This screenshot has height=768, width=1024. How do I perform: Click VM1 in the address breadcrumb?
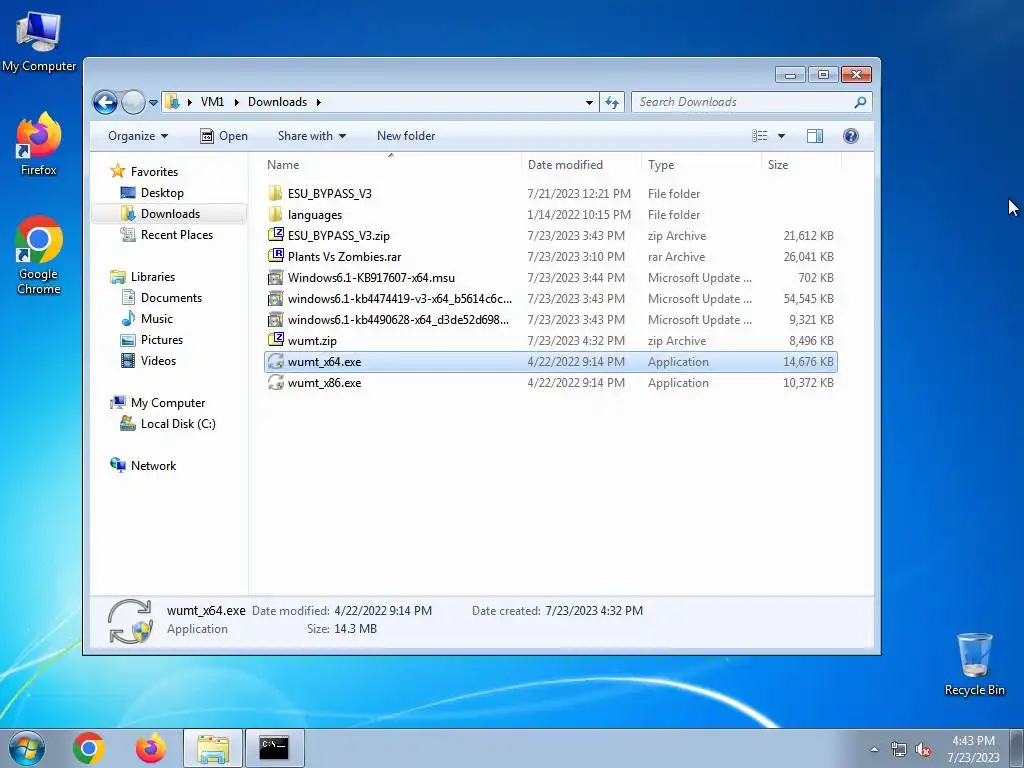point(212,102)
